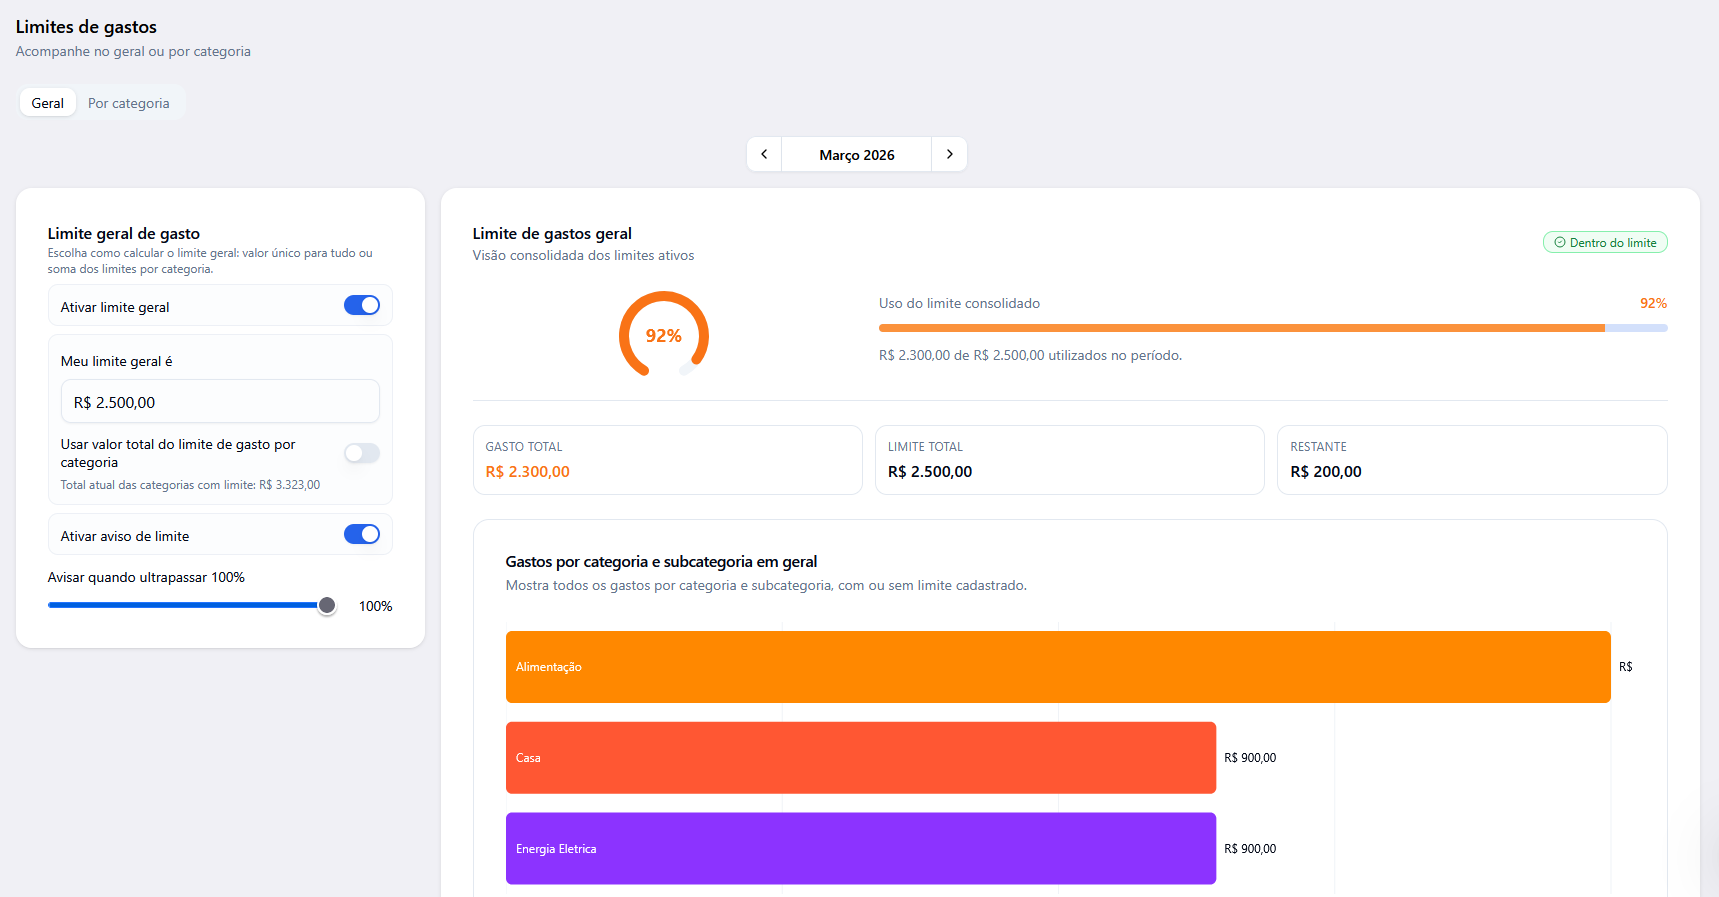Switch to the Geral tab
Viewport: 1719px width, 897px height.
pos(48,103)
